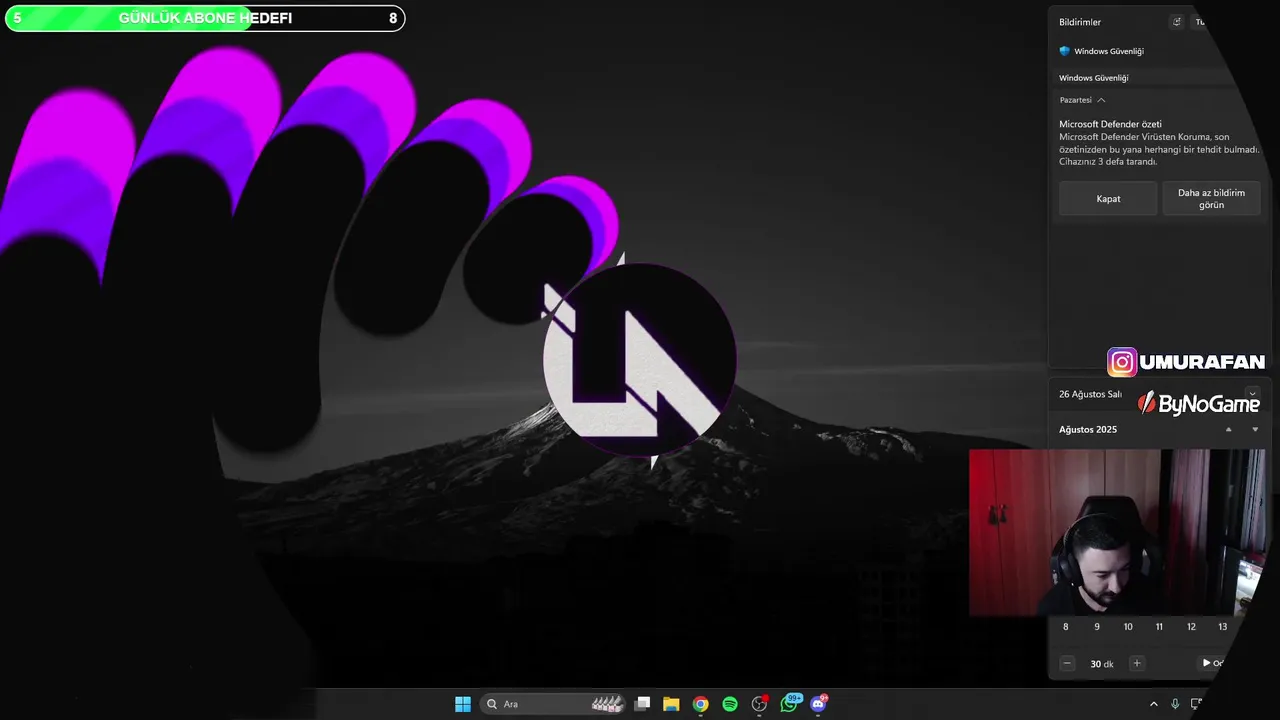Select day 9 in the calendar
This screenshot has width=1280, height=720.
coord(1097,627)
